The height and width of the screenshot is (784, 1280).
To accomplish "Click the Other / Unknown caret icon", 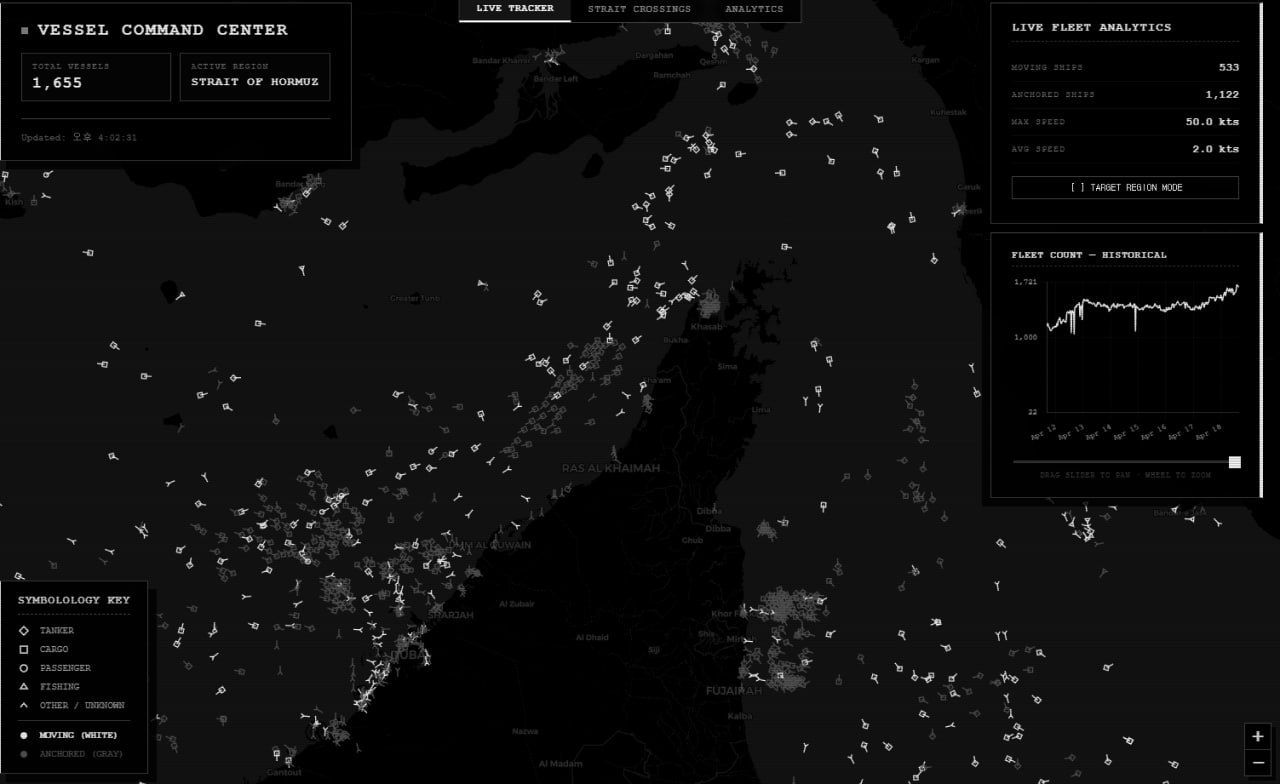I will coord(23,706).
